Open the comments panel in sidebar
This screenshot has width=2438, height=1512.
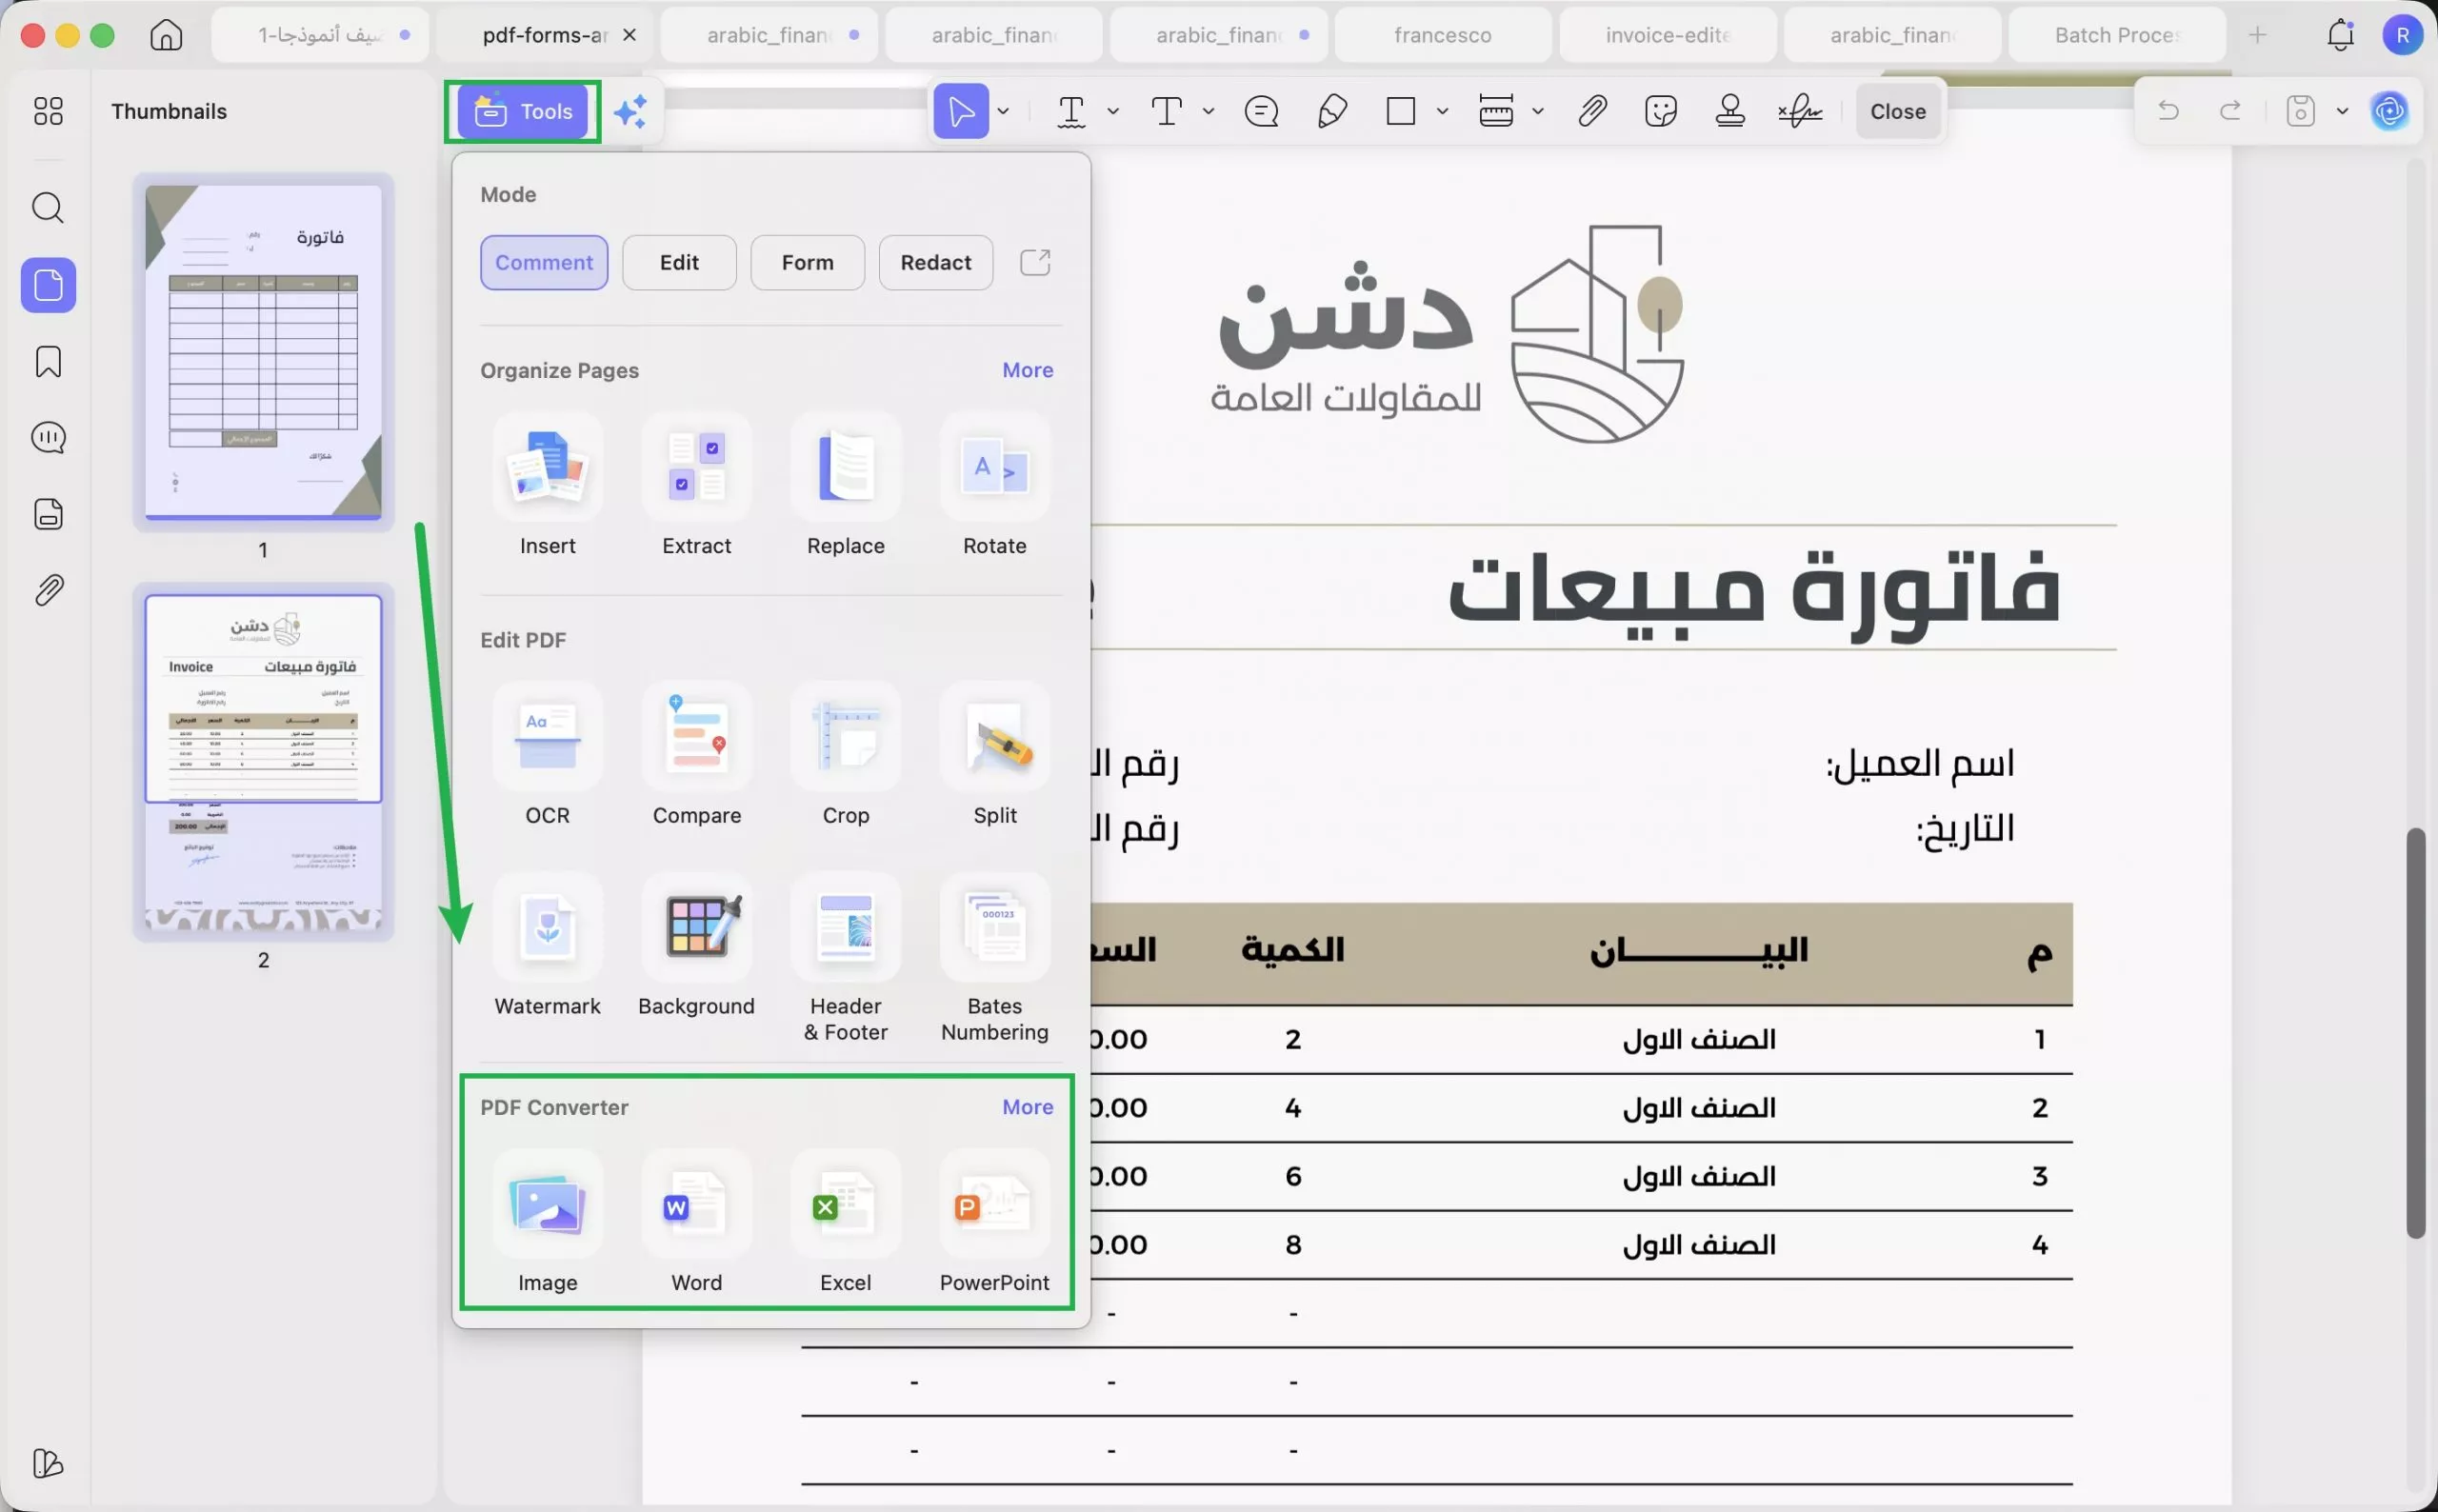tap(48, 437)
